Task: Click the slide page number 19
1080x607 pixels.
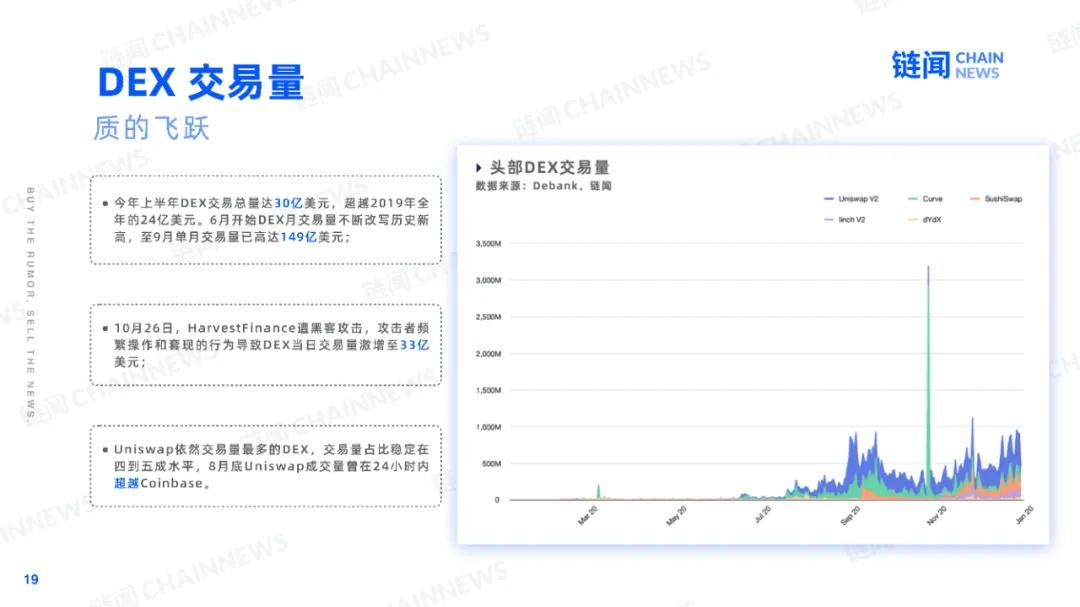Action: (31, 579)
